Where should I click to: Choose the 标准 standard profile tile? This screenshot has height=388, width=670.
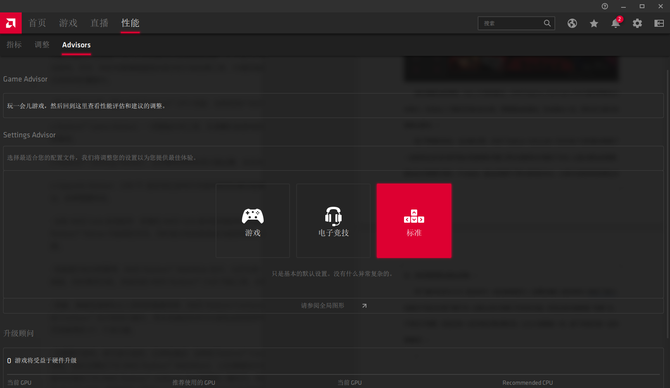tap(414, 220)
